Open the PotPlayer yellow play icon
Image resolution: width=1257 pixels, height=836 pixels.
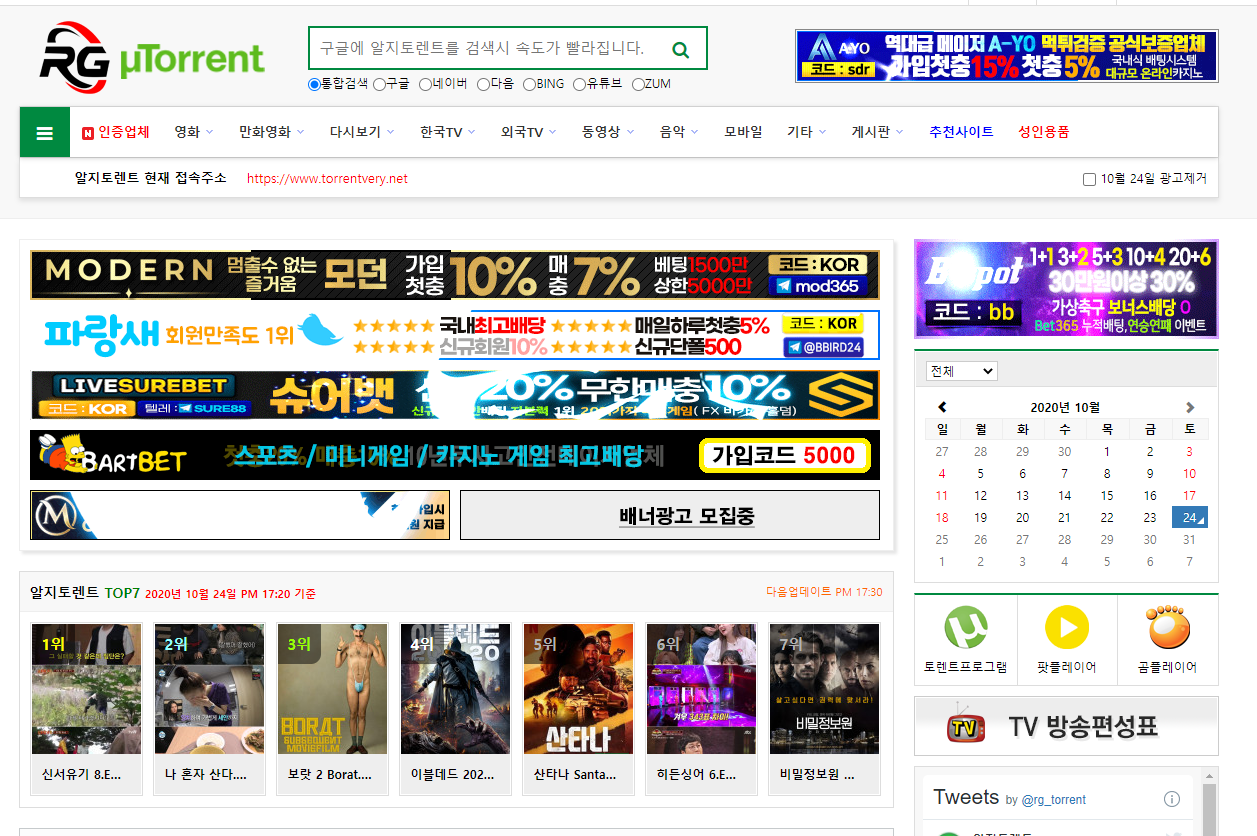point(1066,628)
